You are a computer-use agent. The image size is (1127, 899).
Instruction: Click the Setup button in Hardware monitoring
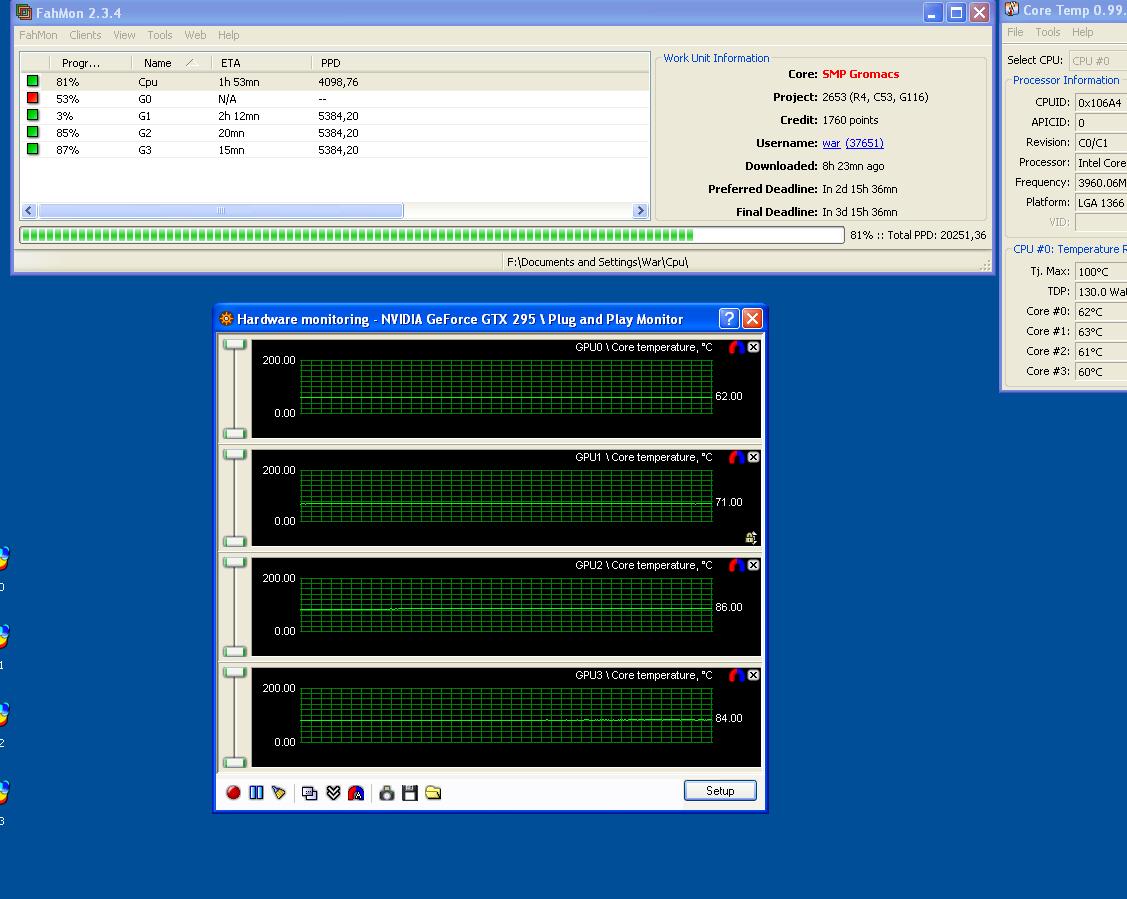(x=720, y=790)
